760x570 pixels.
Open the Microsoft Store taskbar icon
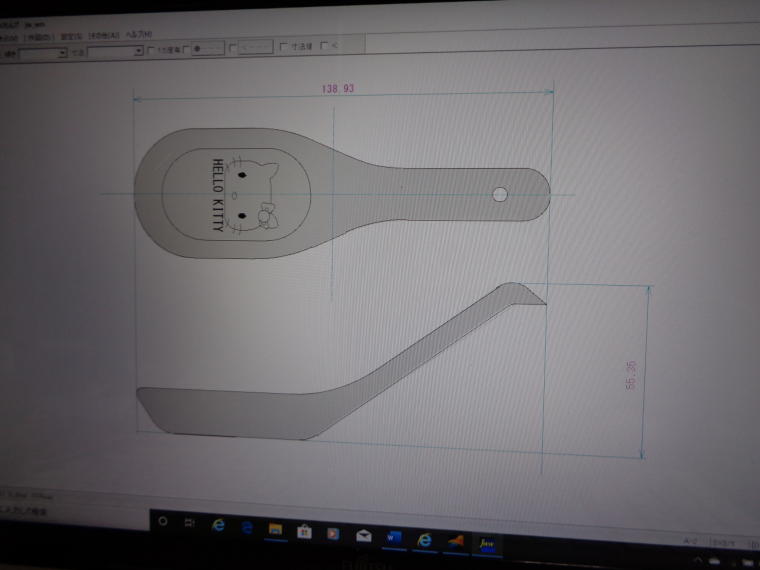(x=304, y=532)
